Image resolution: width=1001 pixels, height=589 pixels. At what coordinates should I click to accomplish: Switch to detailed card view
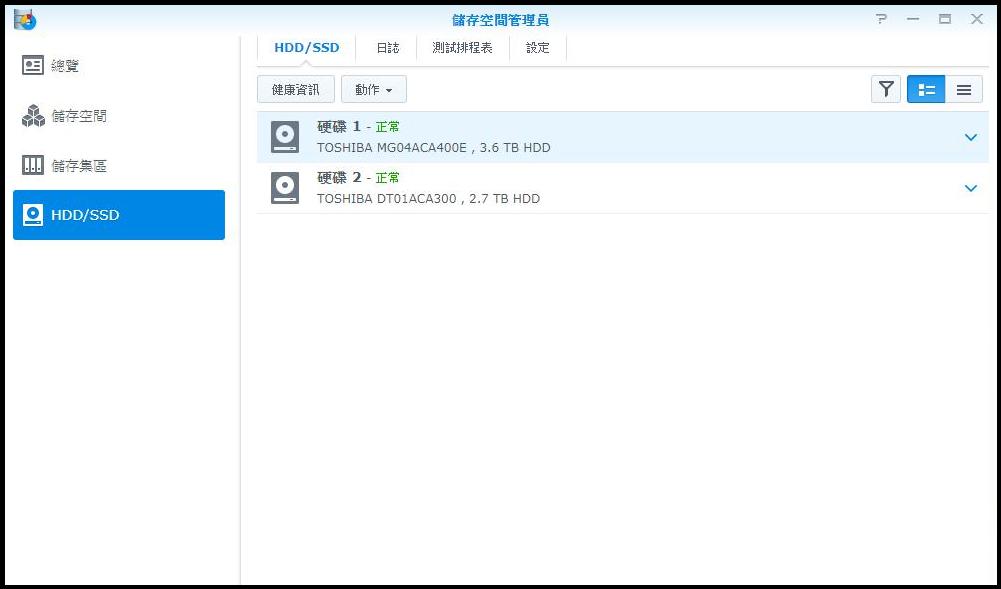coord(926,90)
